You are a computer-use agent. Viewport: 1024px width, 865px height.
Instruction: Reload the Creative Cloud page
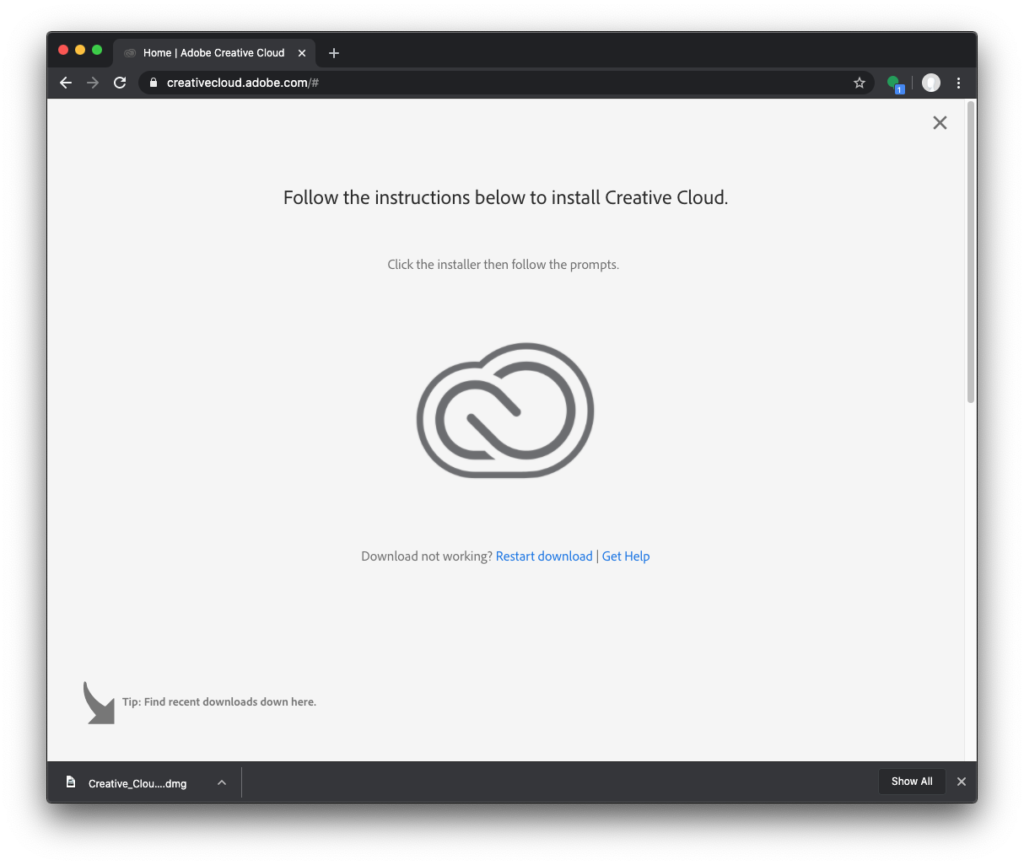click(x=120, y=83)
